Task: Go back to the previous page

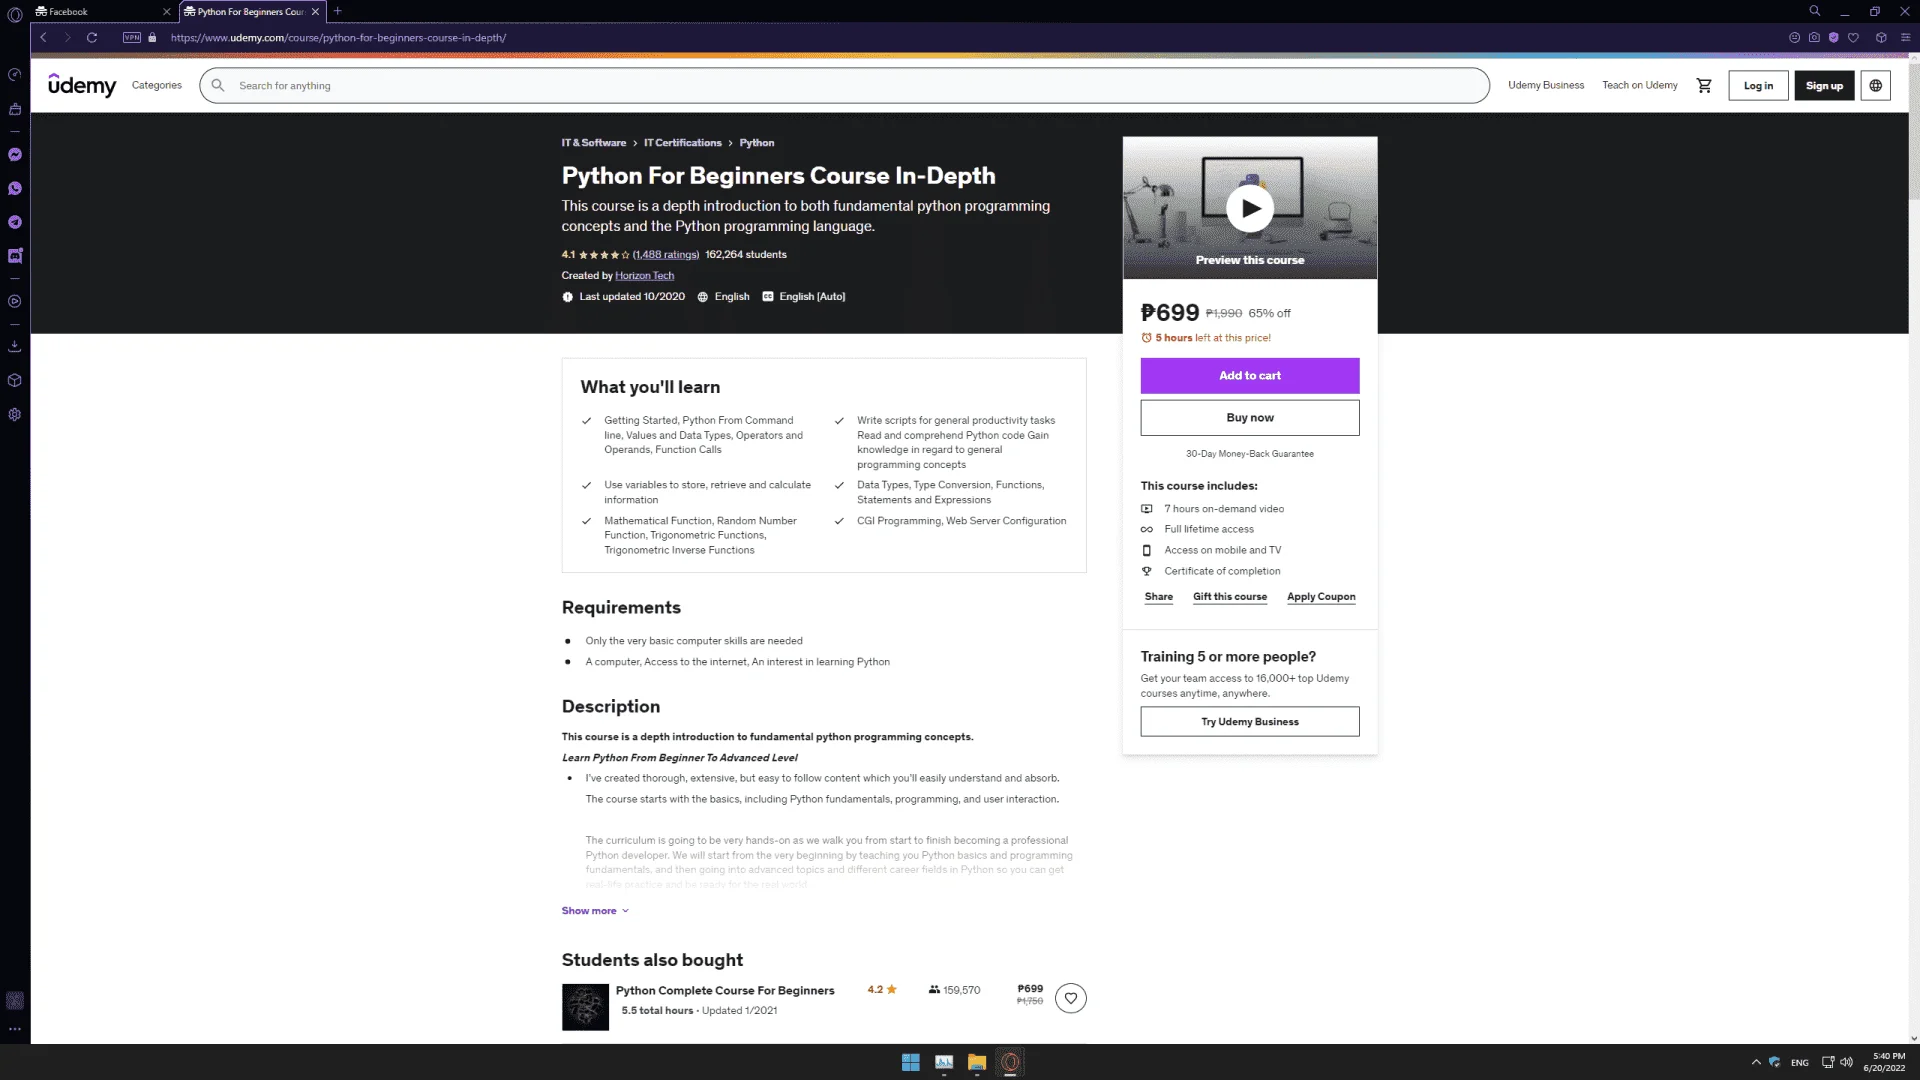Action: click(44, 38)
